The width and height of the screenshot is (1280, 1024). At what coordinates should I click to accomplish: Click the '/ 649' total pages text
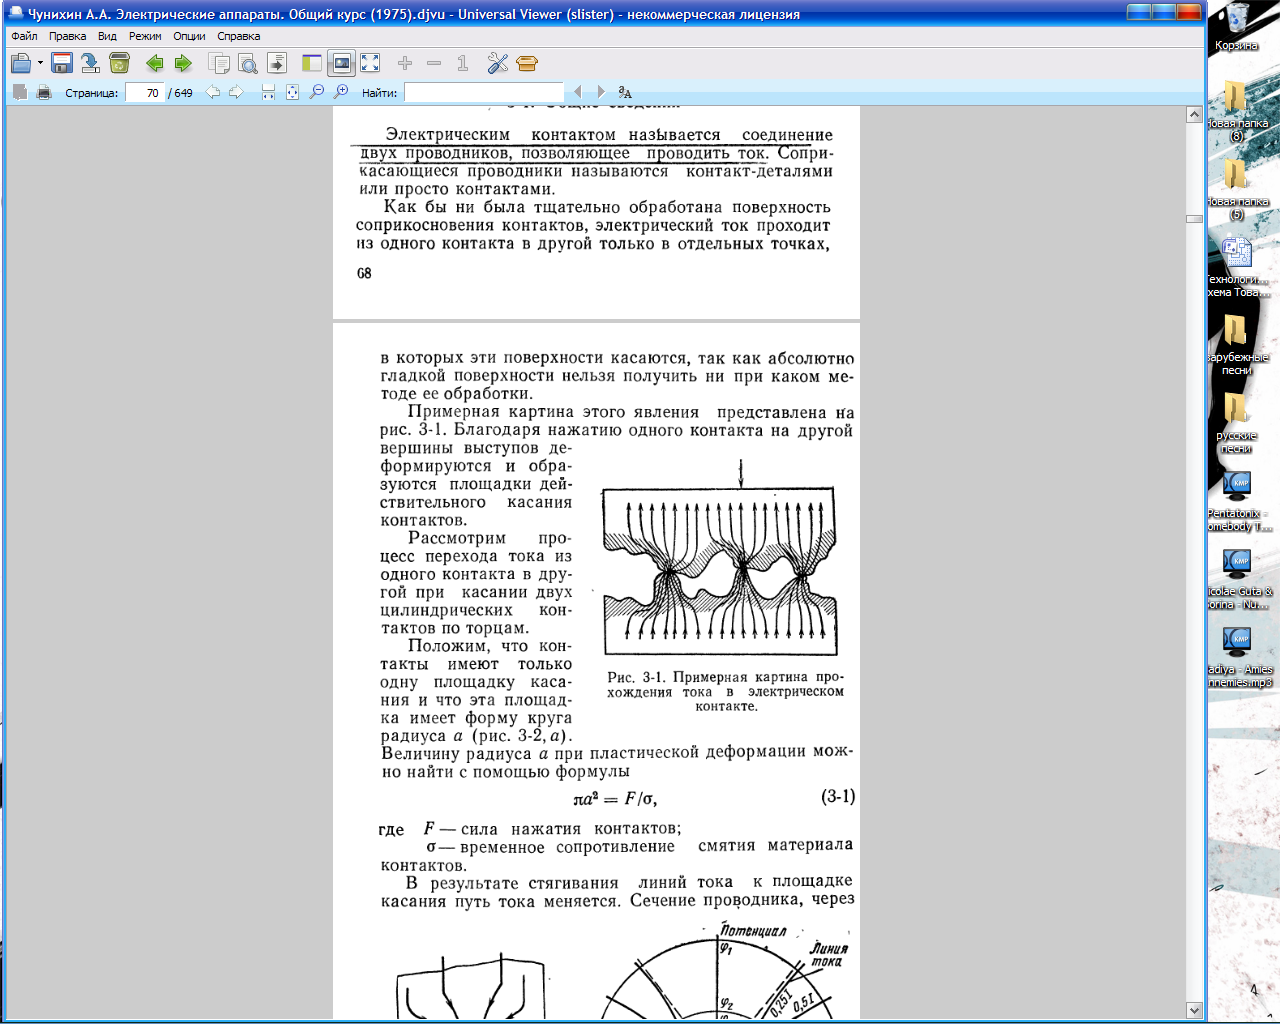pos(181,93)
